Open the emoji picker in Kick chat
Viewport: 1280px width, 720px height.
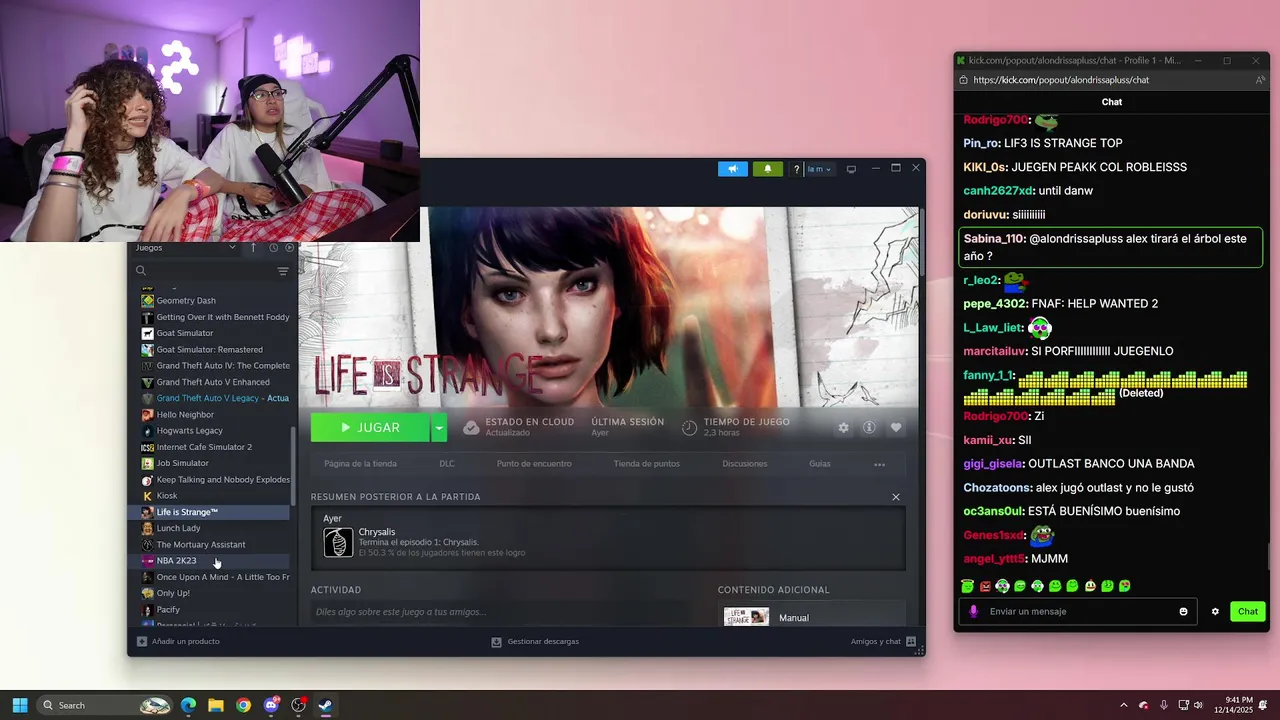[x=1183, y=611]
